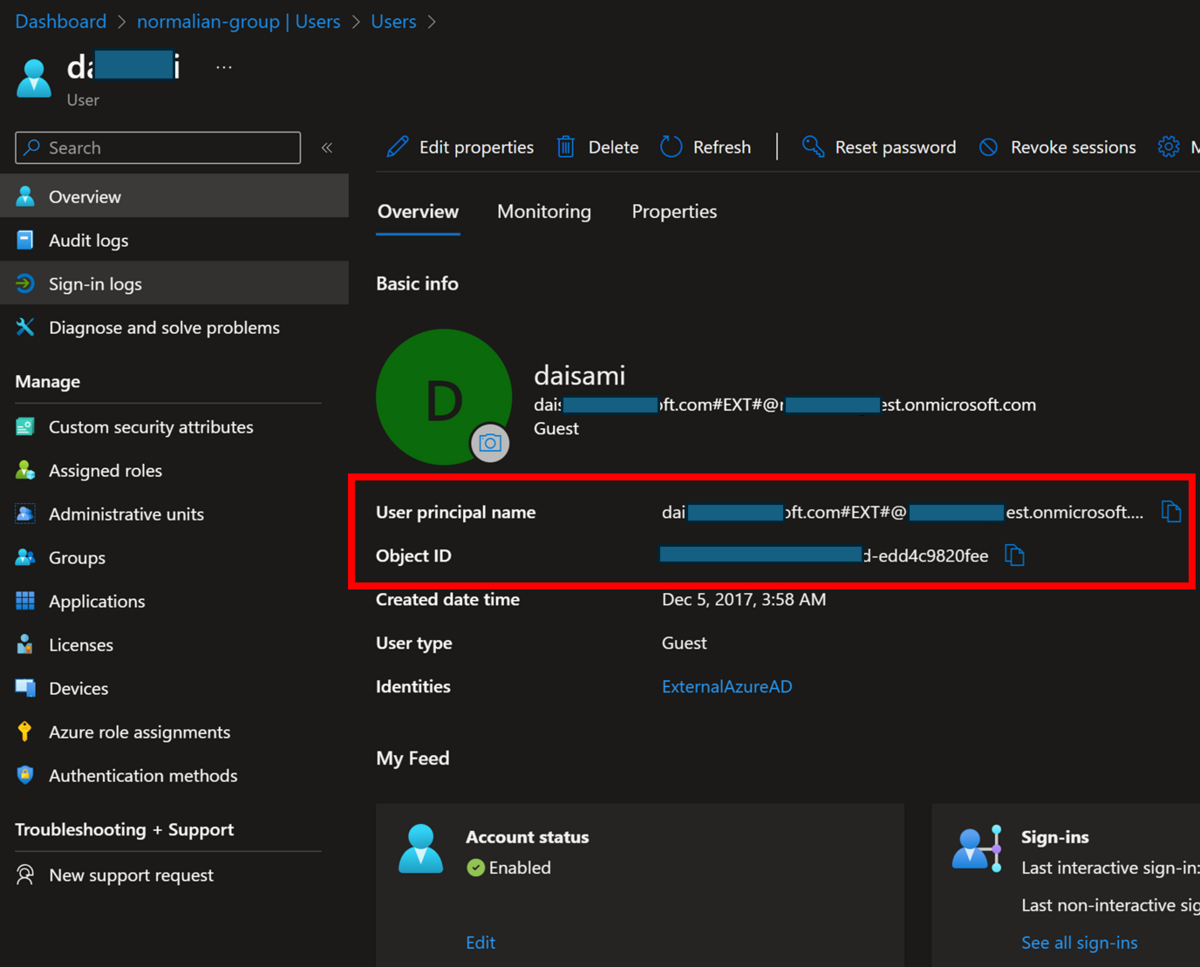Click the sidebar Search field
Screen dimensions: 1200x967
click(x=158, y=147)
